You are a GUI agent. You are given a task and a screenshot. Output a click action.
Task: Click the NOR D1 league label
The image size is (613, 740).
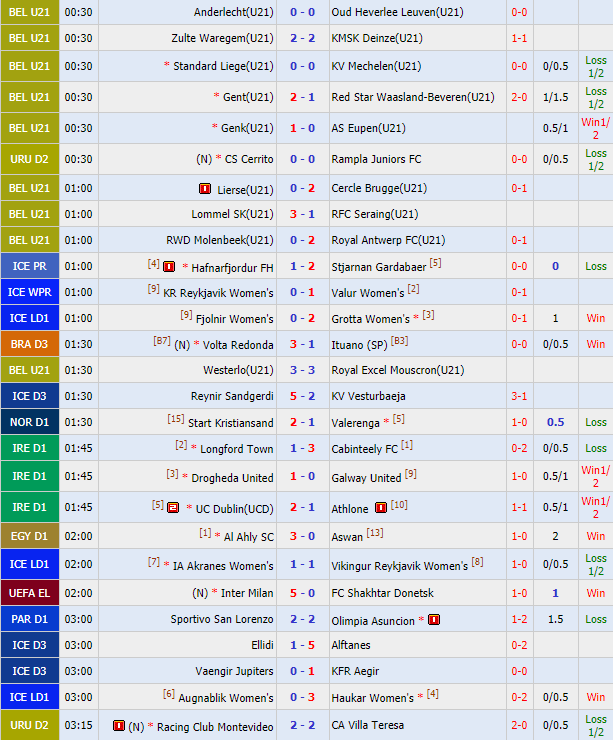click(29, 422)
